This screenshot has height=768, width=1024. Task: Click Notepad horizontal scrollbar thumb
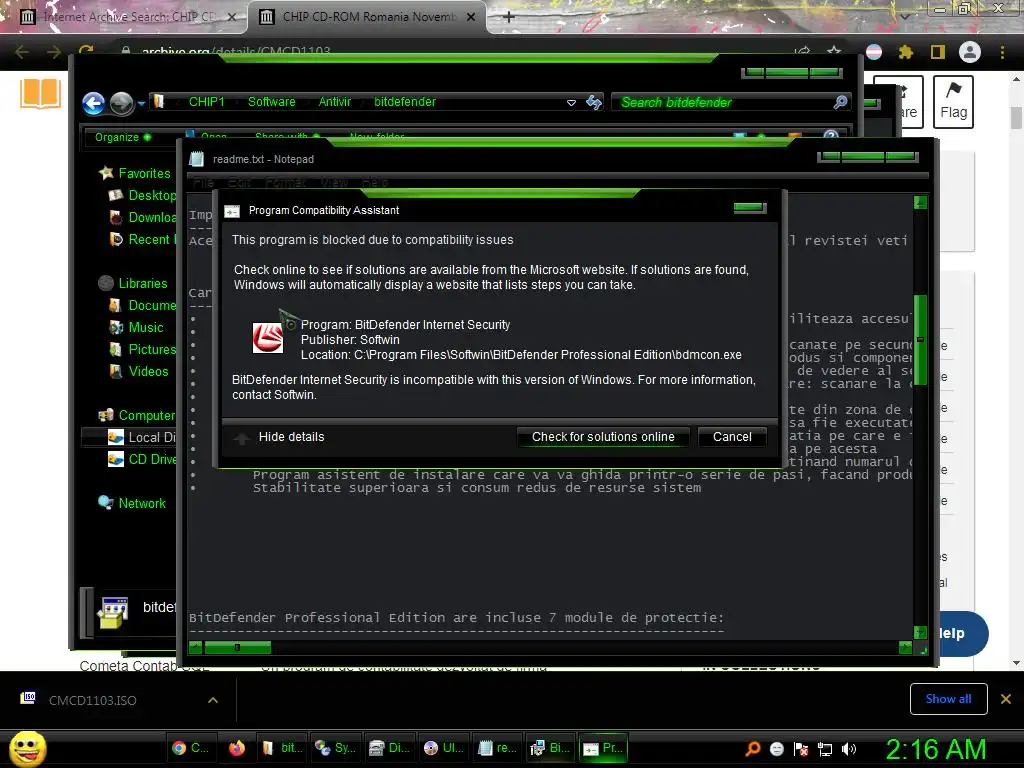click(237, 647)
